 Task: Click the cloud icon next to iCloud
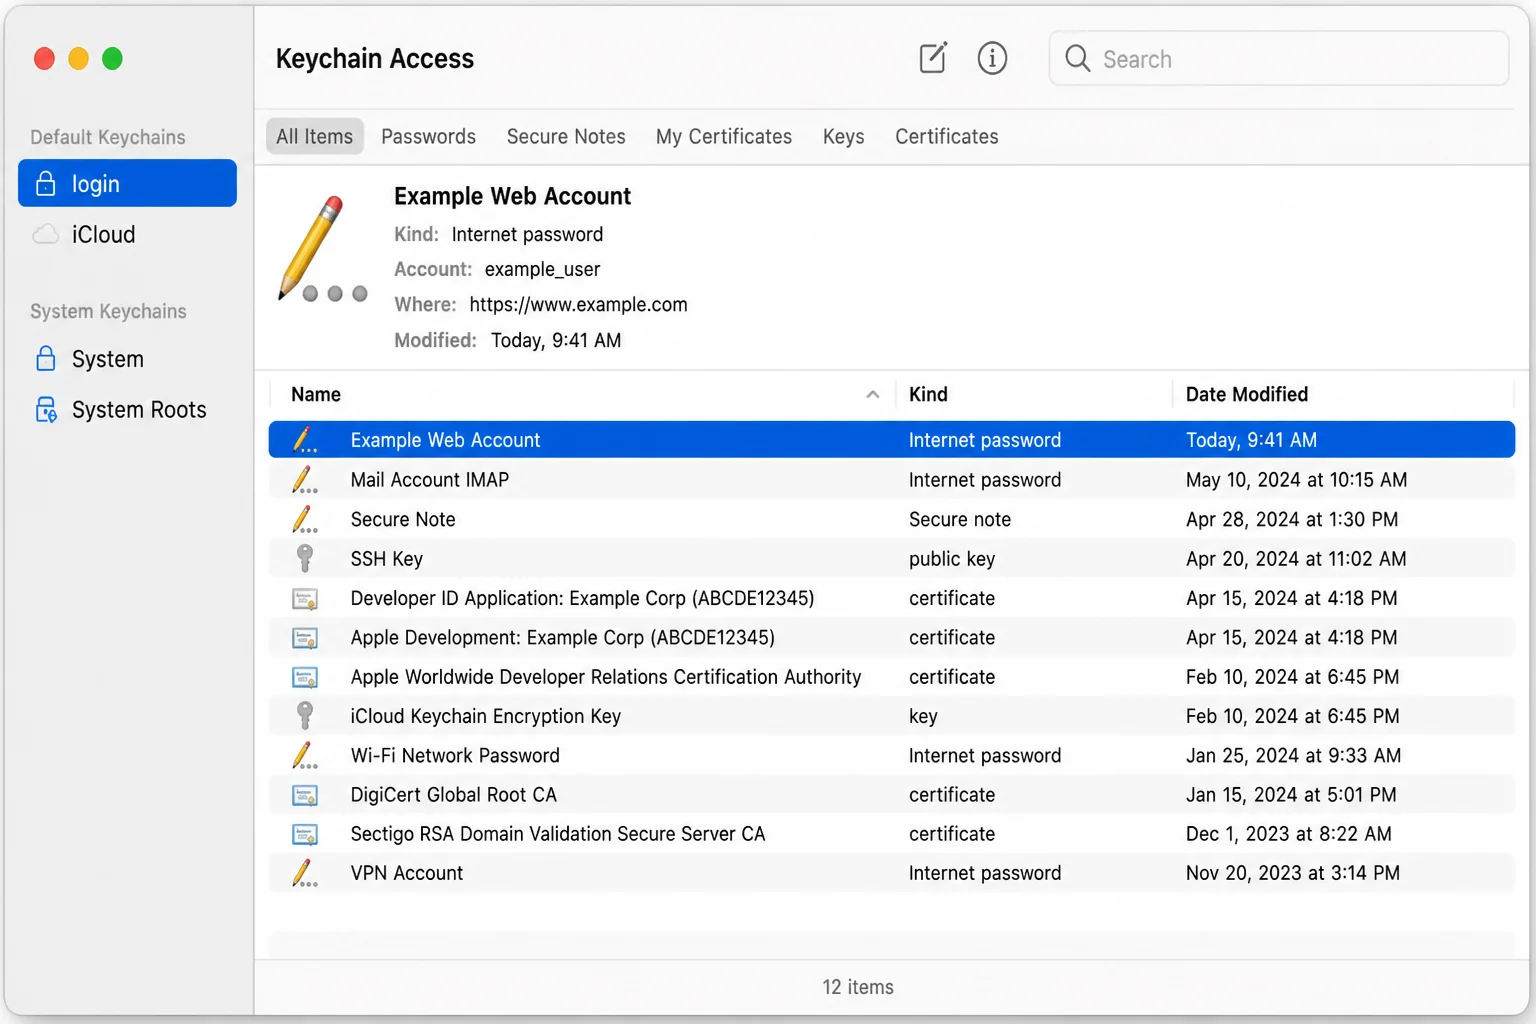pyautogui.click(x=45, y=234)
